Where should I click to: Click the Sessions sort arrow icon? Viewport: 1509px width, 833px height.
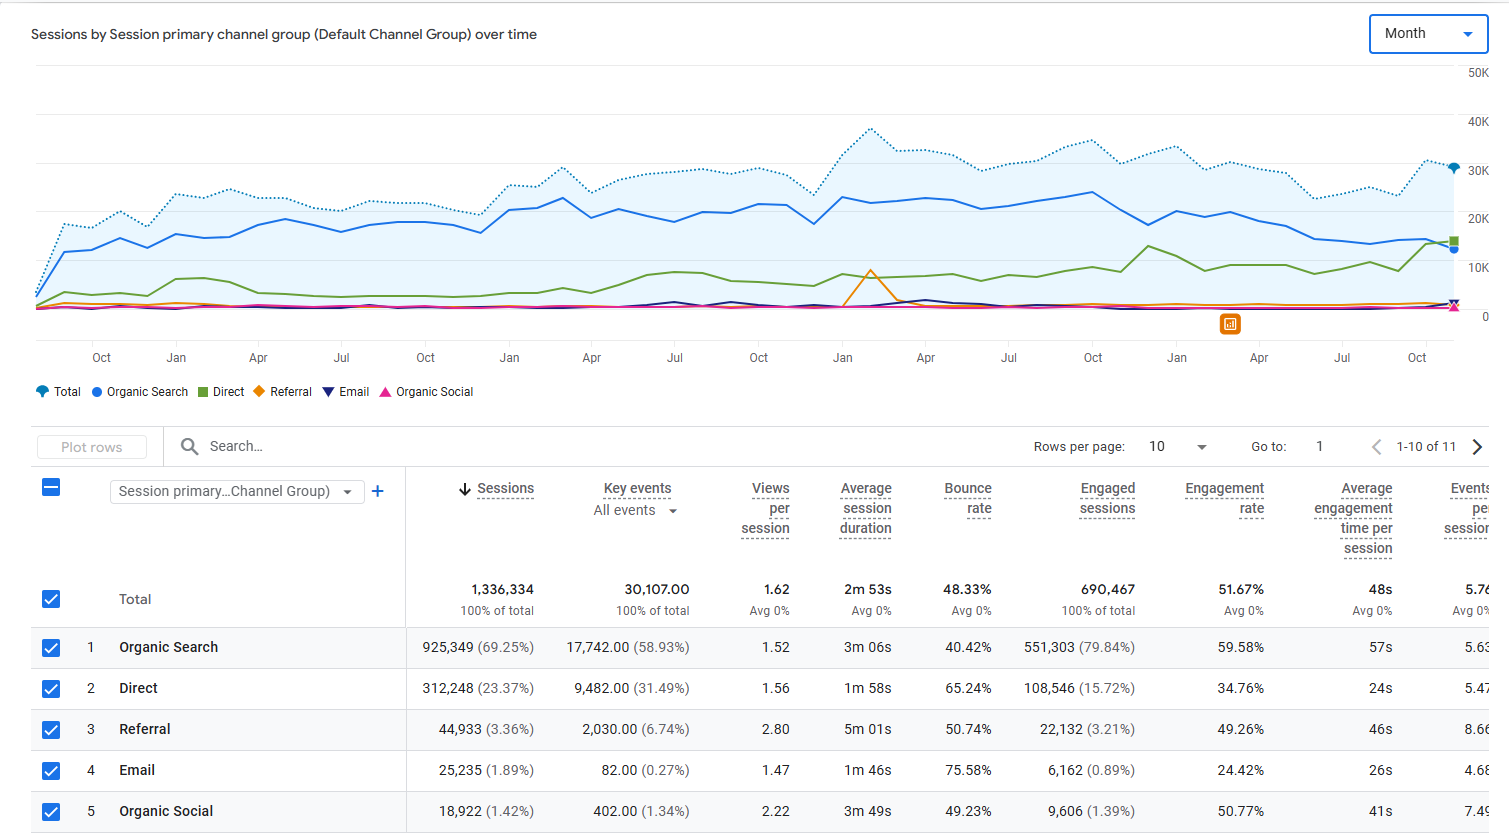coord(464,489)
